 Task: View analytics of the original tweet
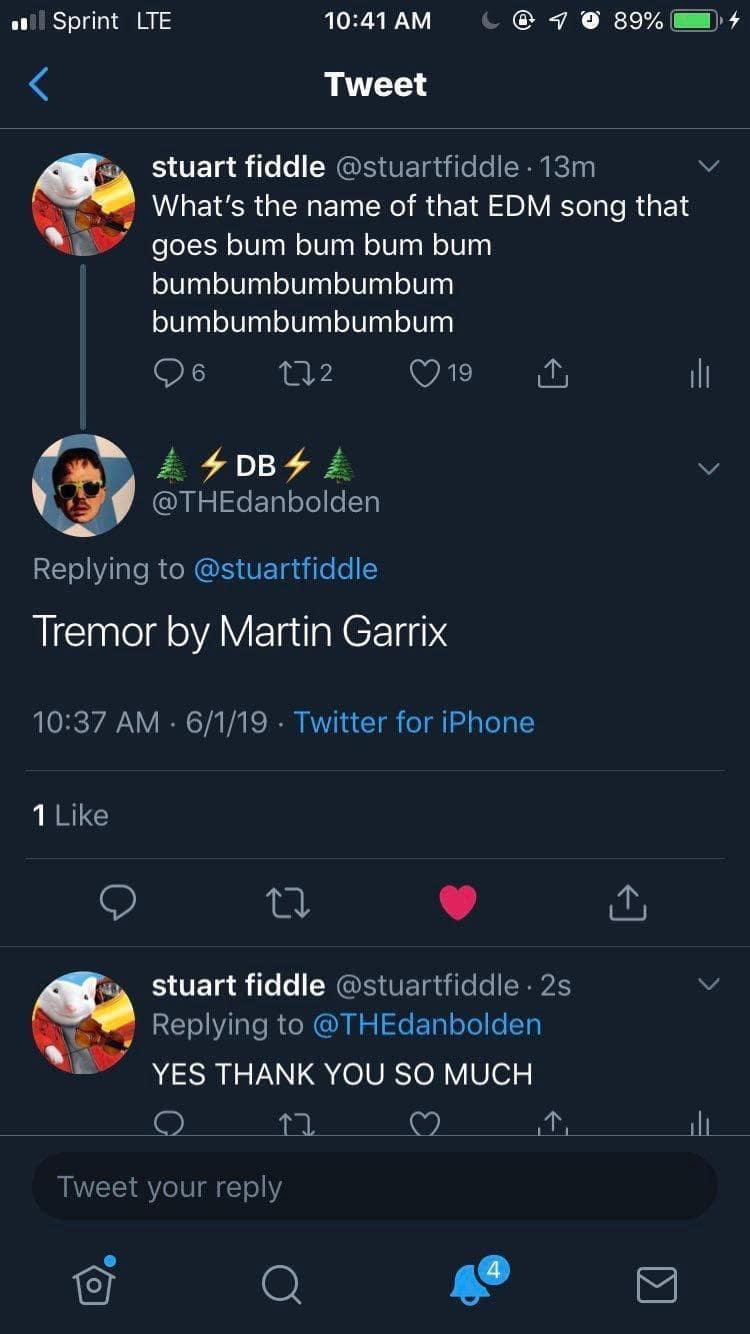[700, 373]
